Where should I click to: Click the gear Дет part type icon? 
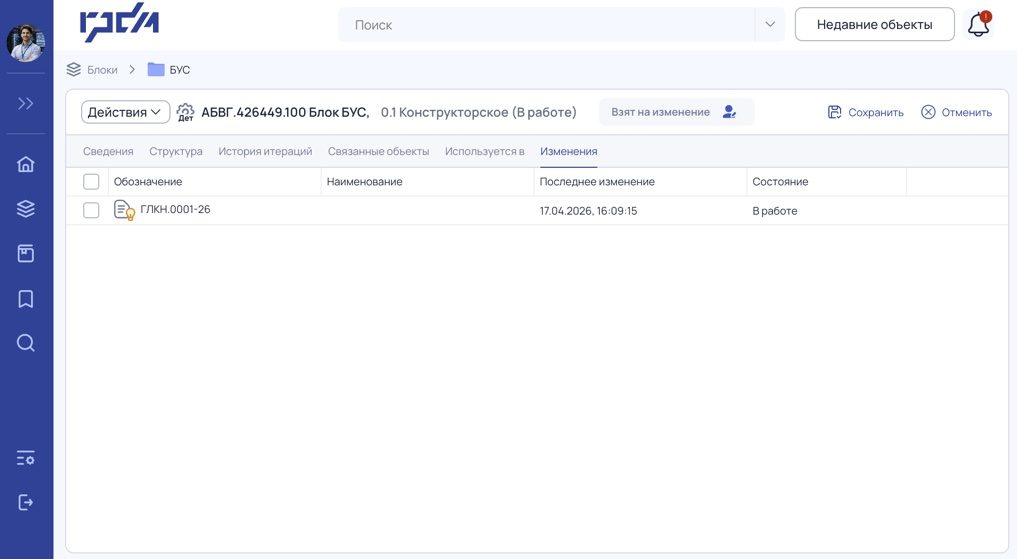click(185, 112)
